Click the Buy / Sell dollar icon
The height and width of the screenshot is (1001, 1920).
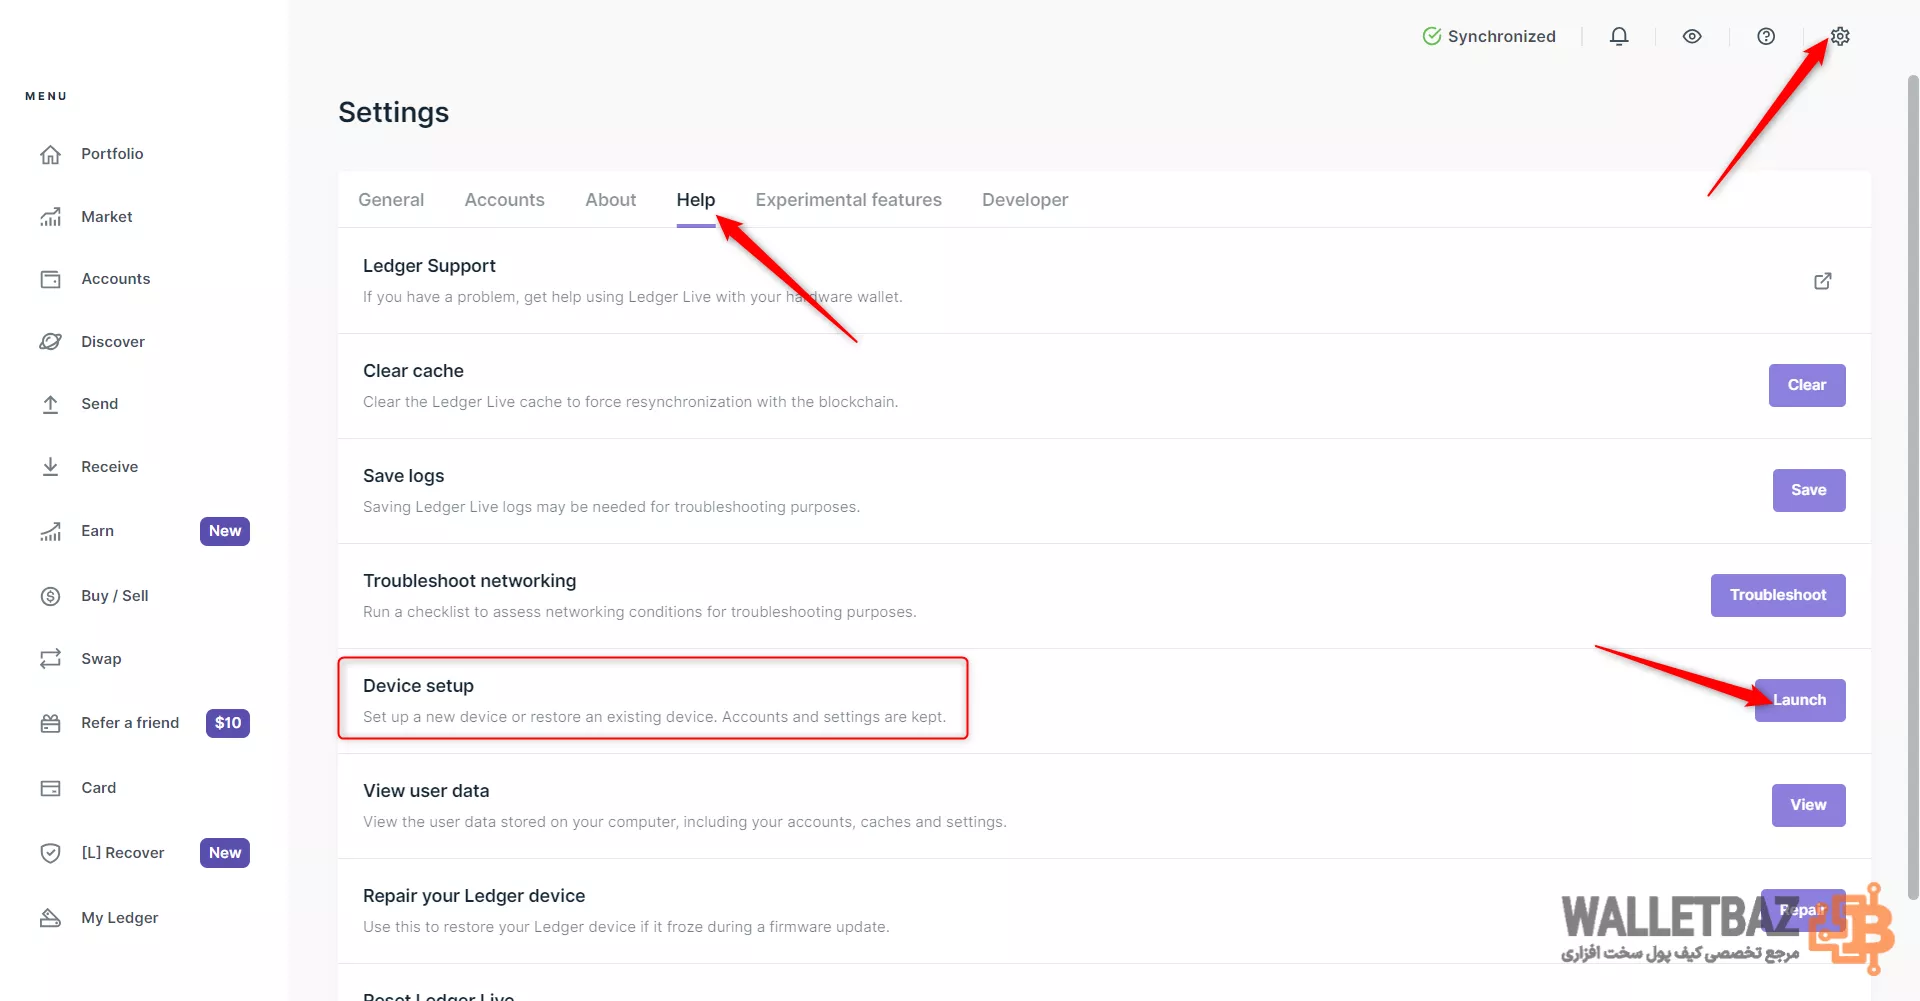(51, 596)
